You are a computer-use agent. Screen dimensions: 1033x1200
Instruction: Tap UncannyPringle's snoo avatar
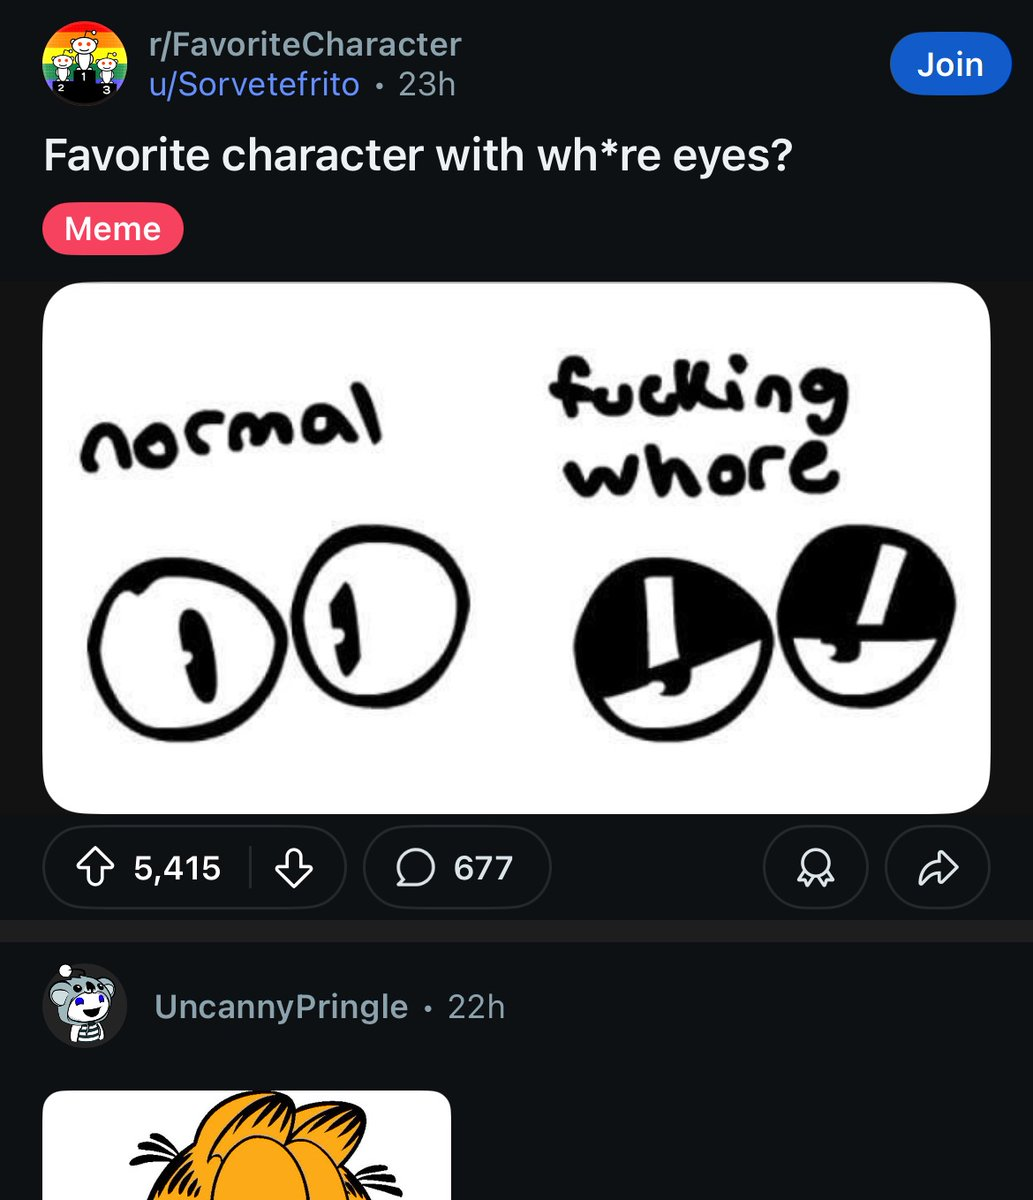[x=84, y=1005]
